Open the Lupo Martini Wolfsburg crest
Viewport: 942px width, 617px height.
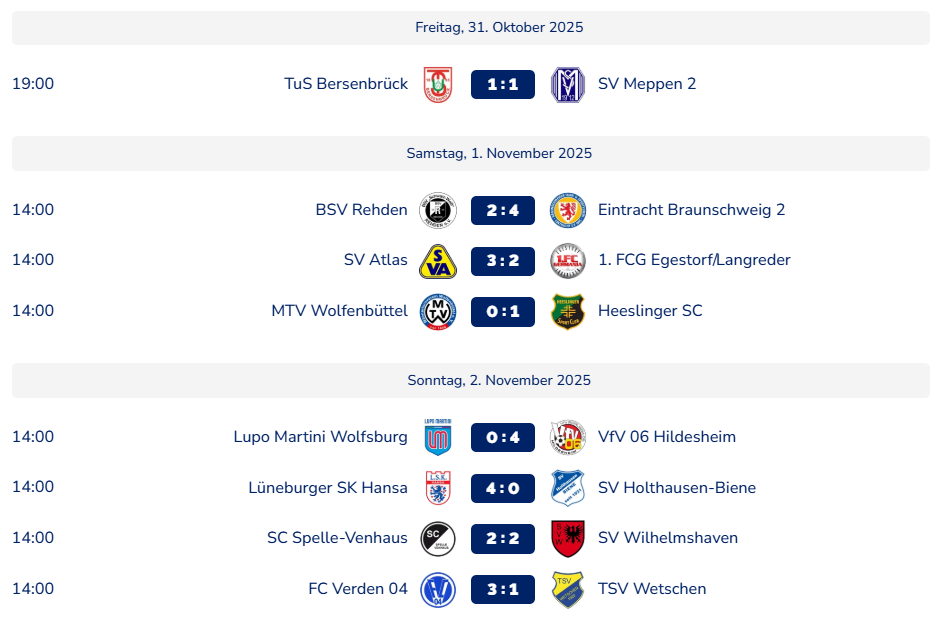point(438,437)
